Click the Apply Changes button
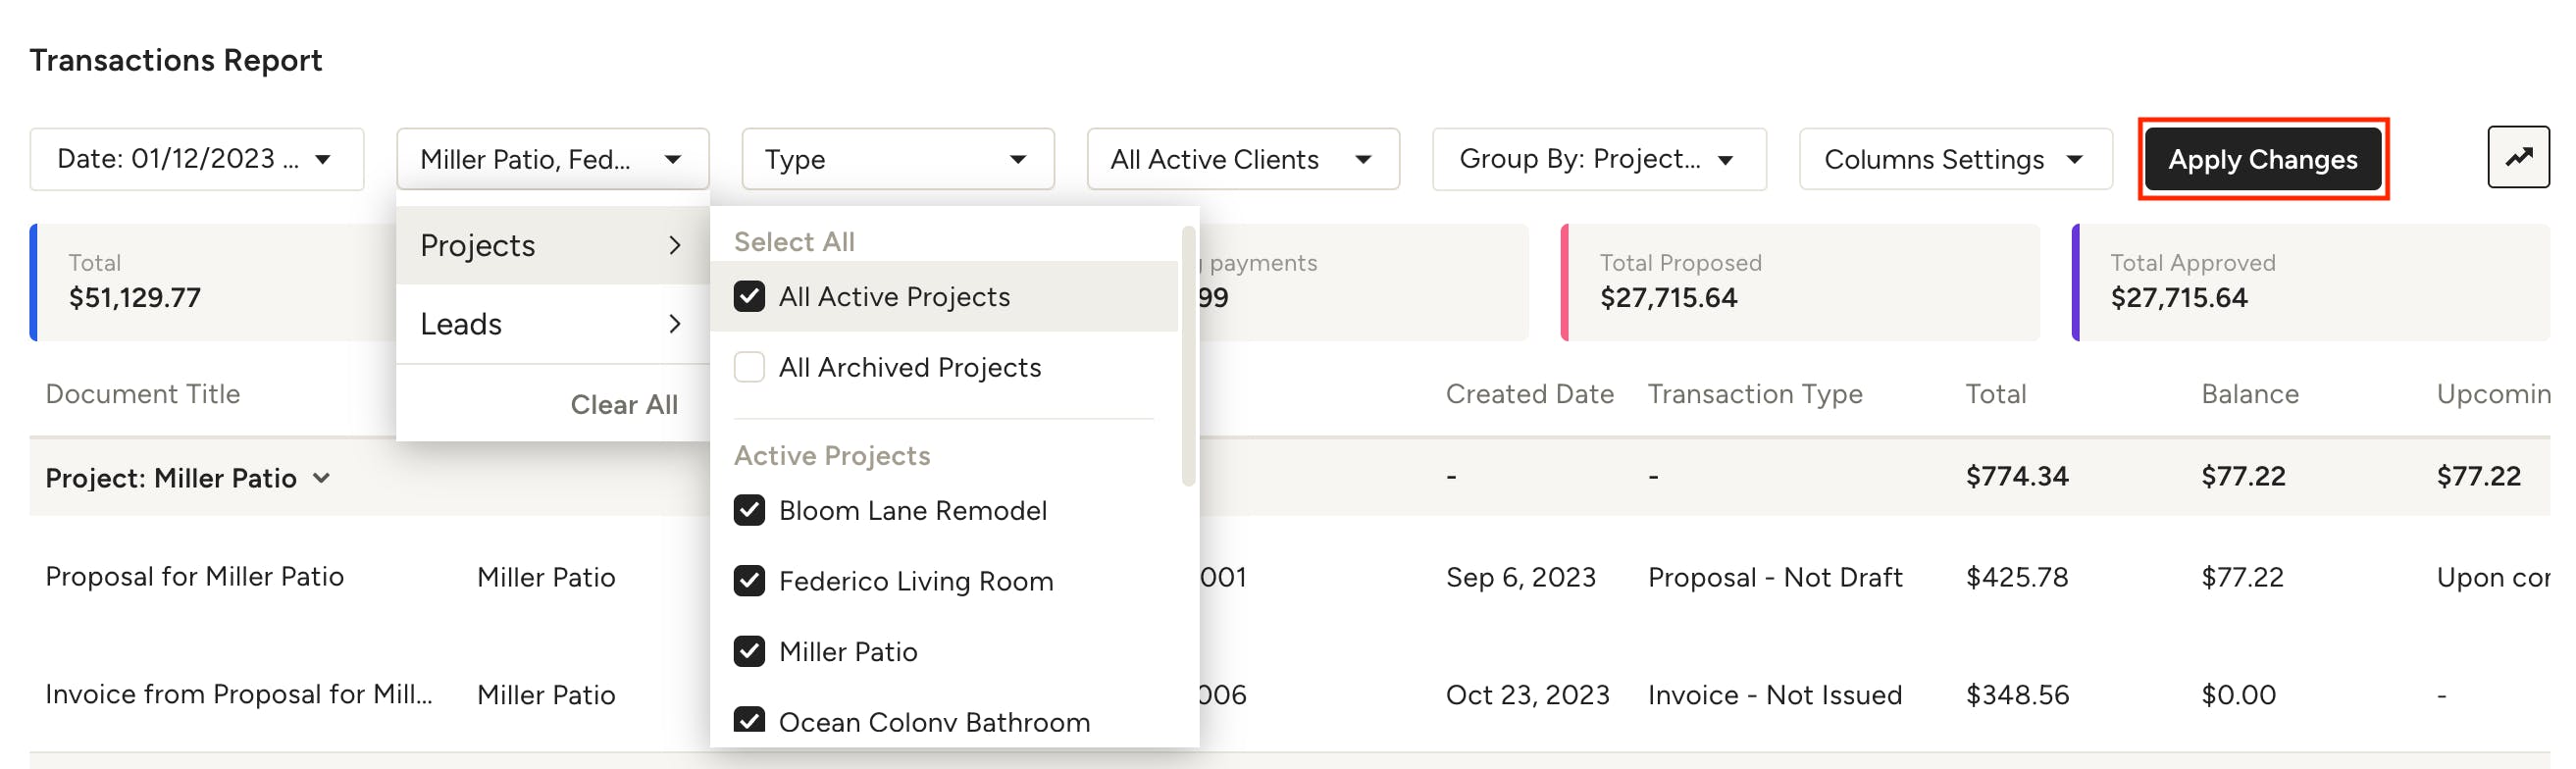 point(2263,158)
